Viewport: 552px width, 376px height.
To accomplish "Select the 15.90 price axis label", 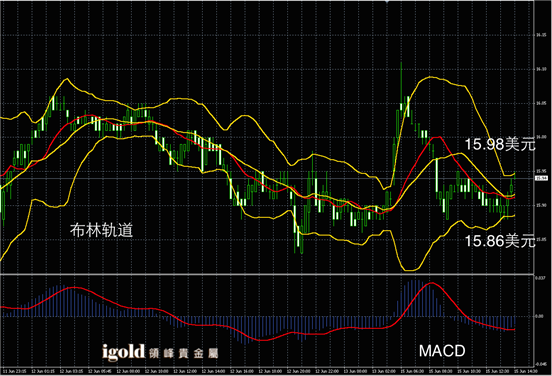I will tap(541, 205).
